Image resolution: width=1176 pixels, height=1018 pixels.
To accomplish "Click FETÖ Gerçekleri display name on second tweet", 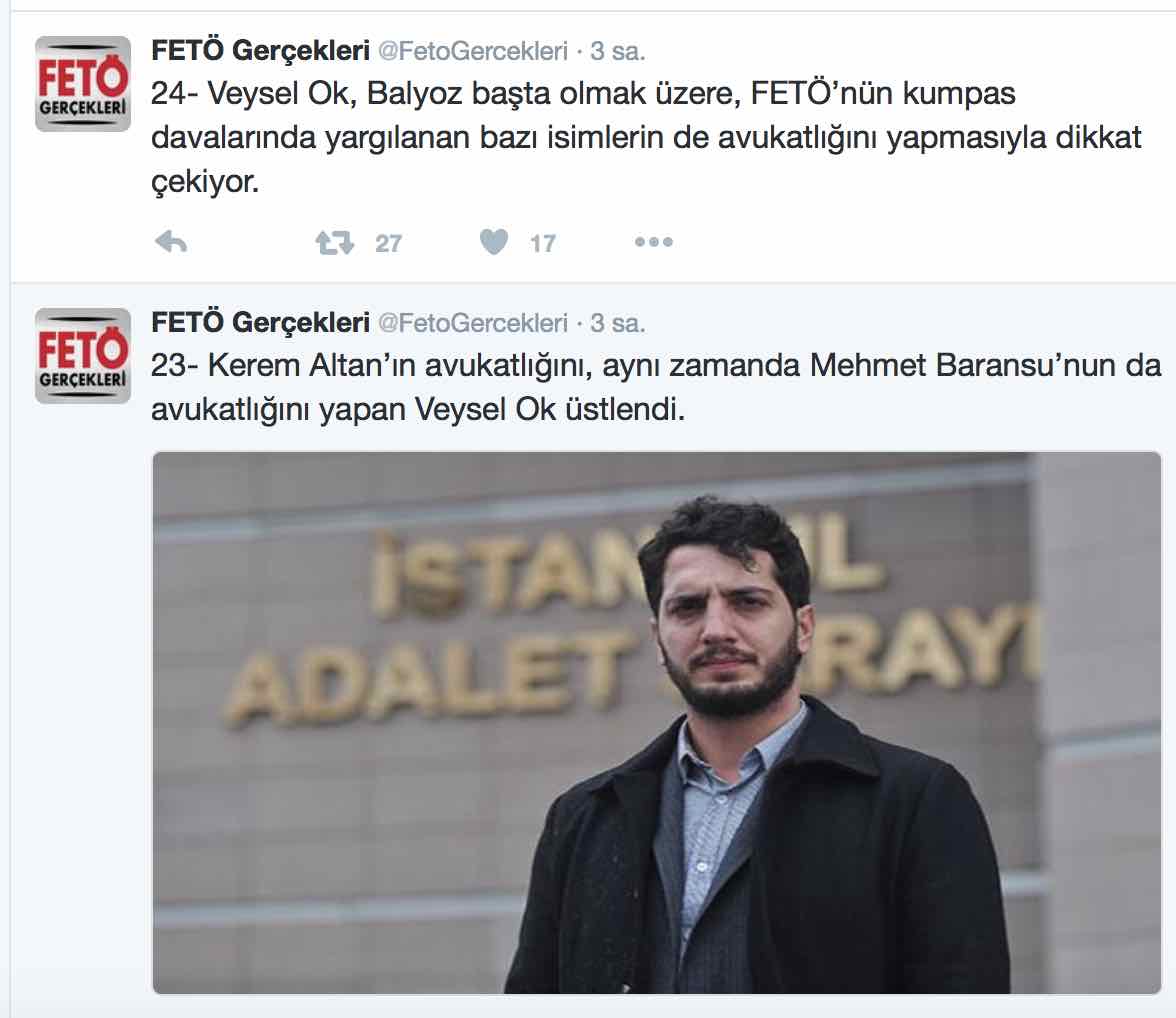I will pyautogui.click(x=260, y=322).
